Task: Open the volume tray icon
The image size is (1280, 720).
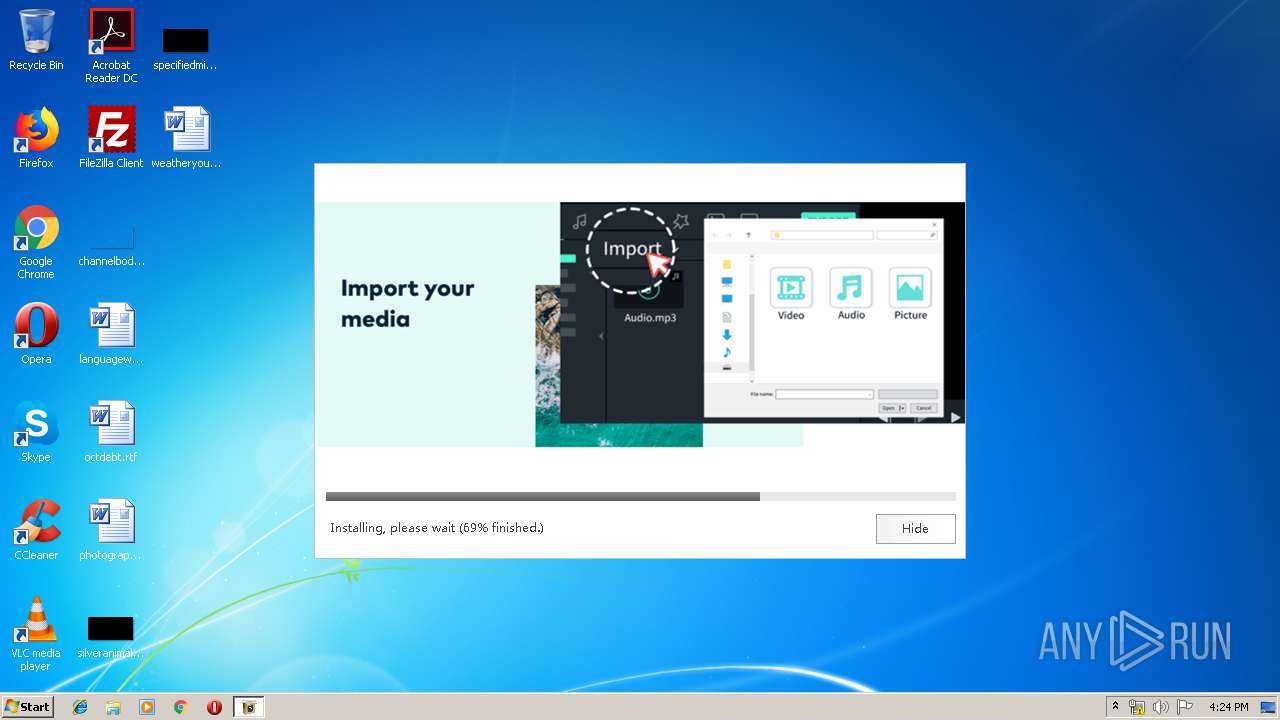Action: (x=1161, y=707)
